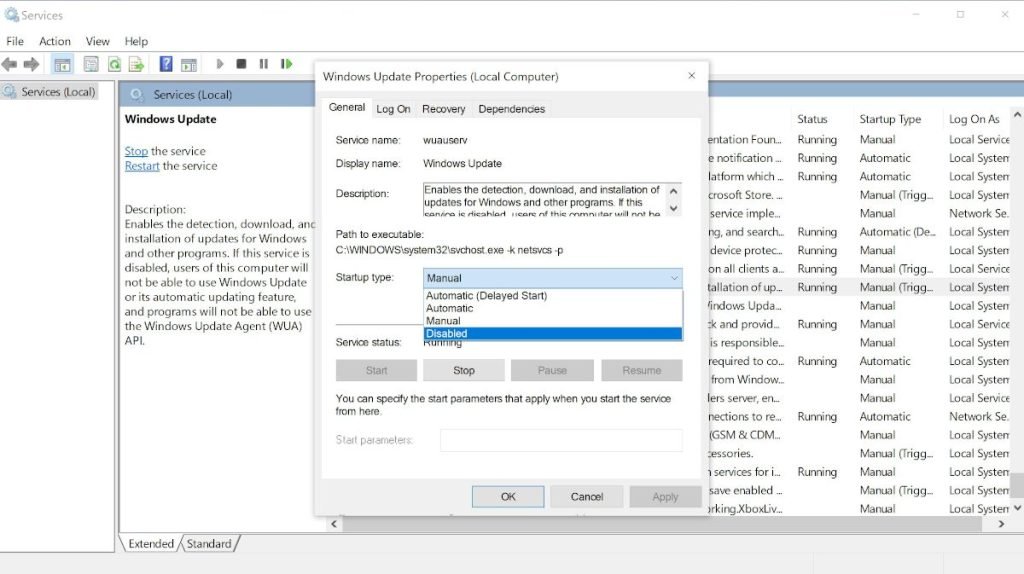Click the vertical scrollbar thumb in the services list
This screenshot has height=574, width=1024.
click(1017, 486)
